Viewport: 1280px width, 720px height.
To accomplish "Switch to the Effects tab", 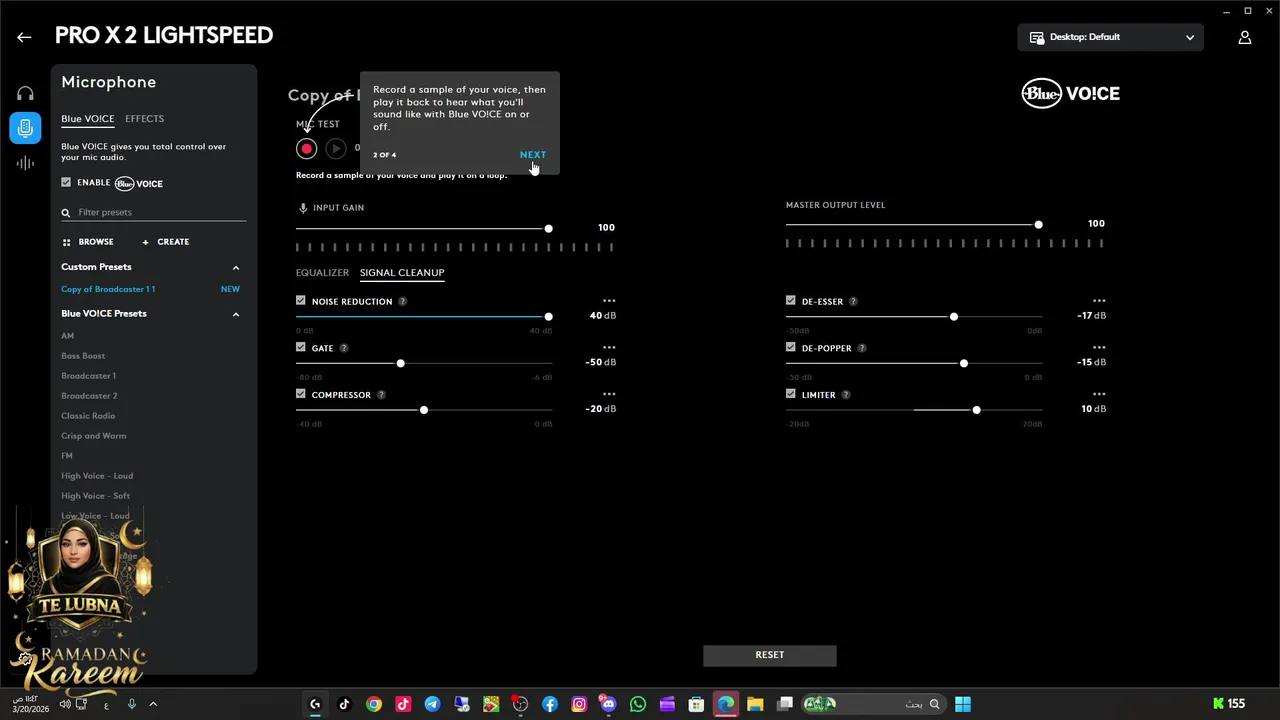I will pyautogui.click(x=144, y=119).
